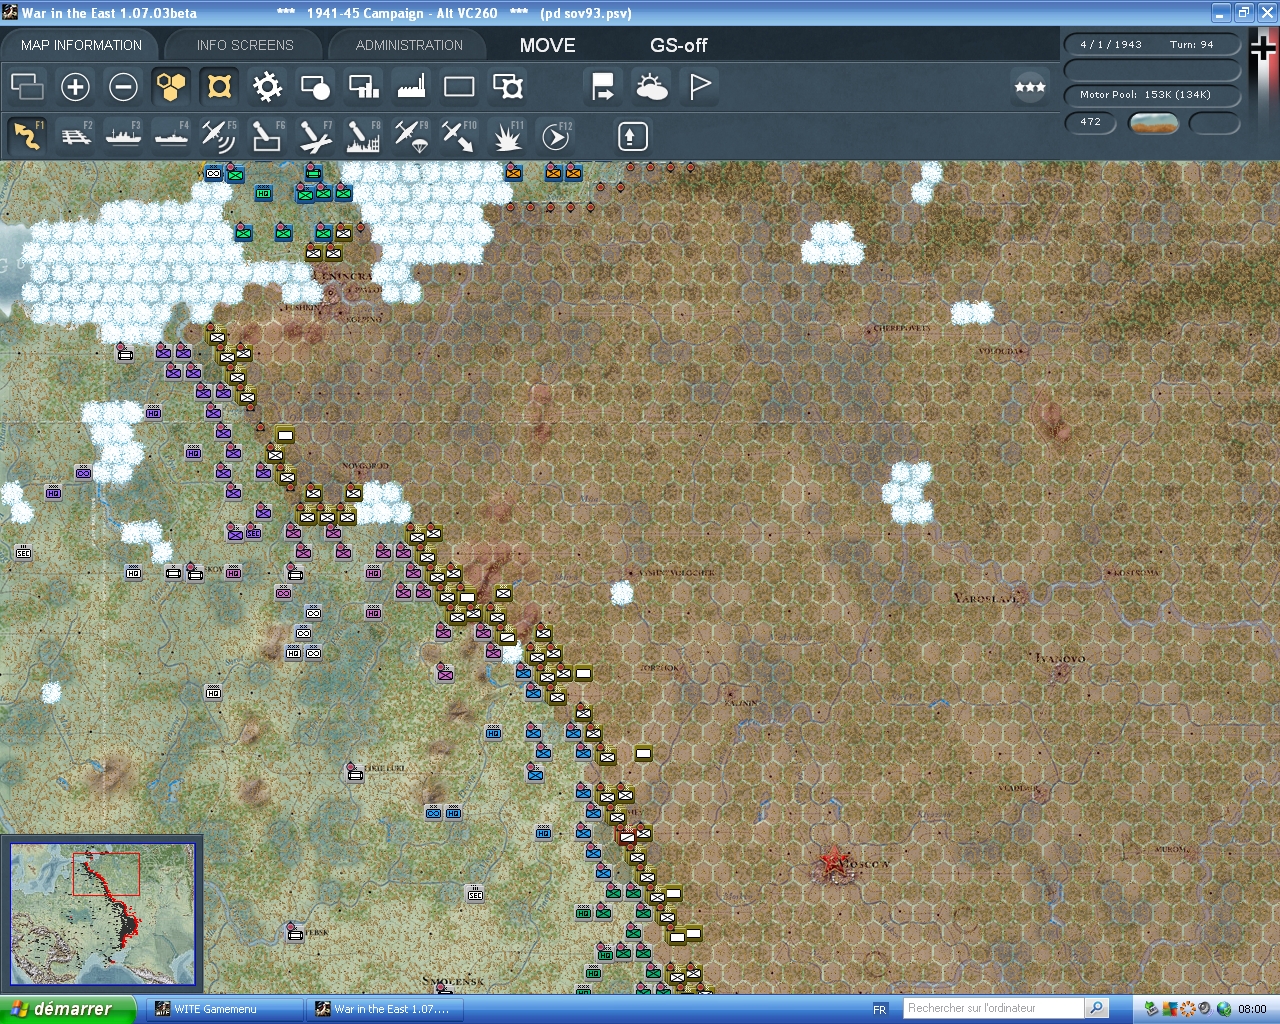The image size is (1280, 1024).
Task: Click the overview minimap
Action: point(102,913)
